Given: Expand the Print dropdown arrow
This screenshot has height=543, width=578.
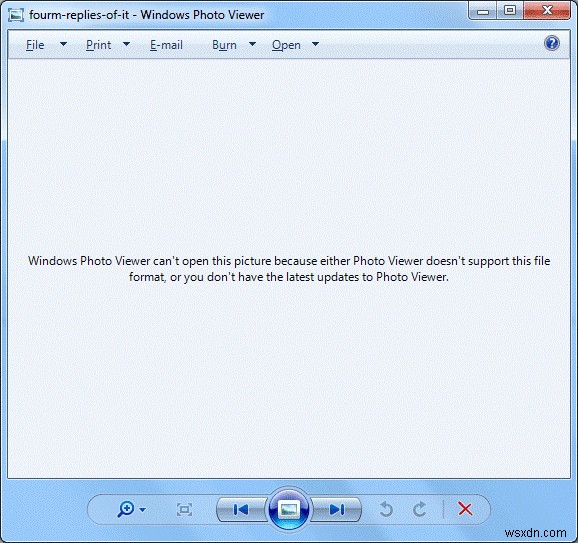Looking at the screenshot, I should 126,44.
